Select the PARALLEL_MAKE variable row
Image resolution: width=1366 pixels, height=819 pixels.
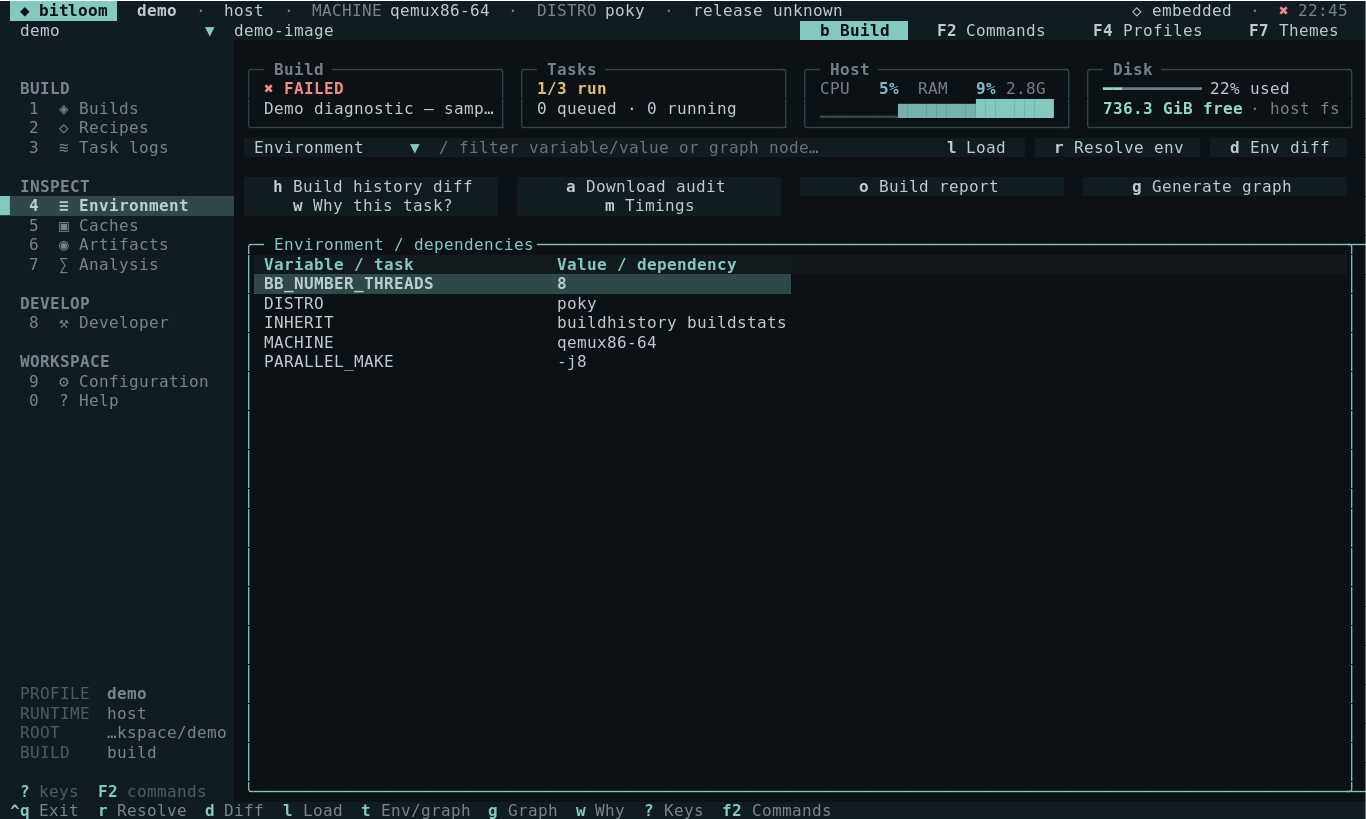pyautogui.click(x=522, y=362)
